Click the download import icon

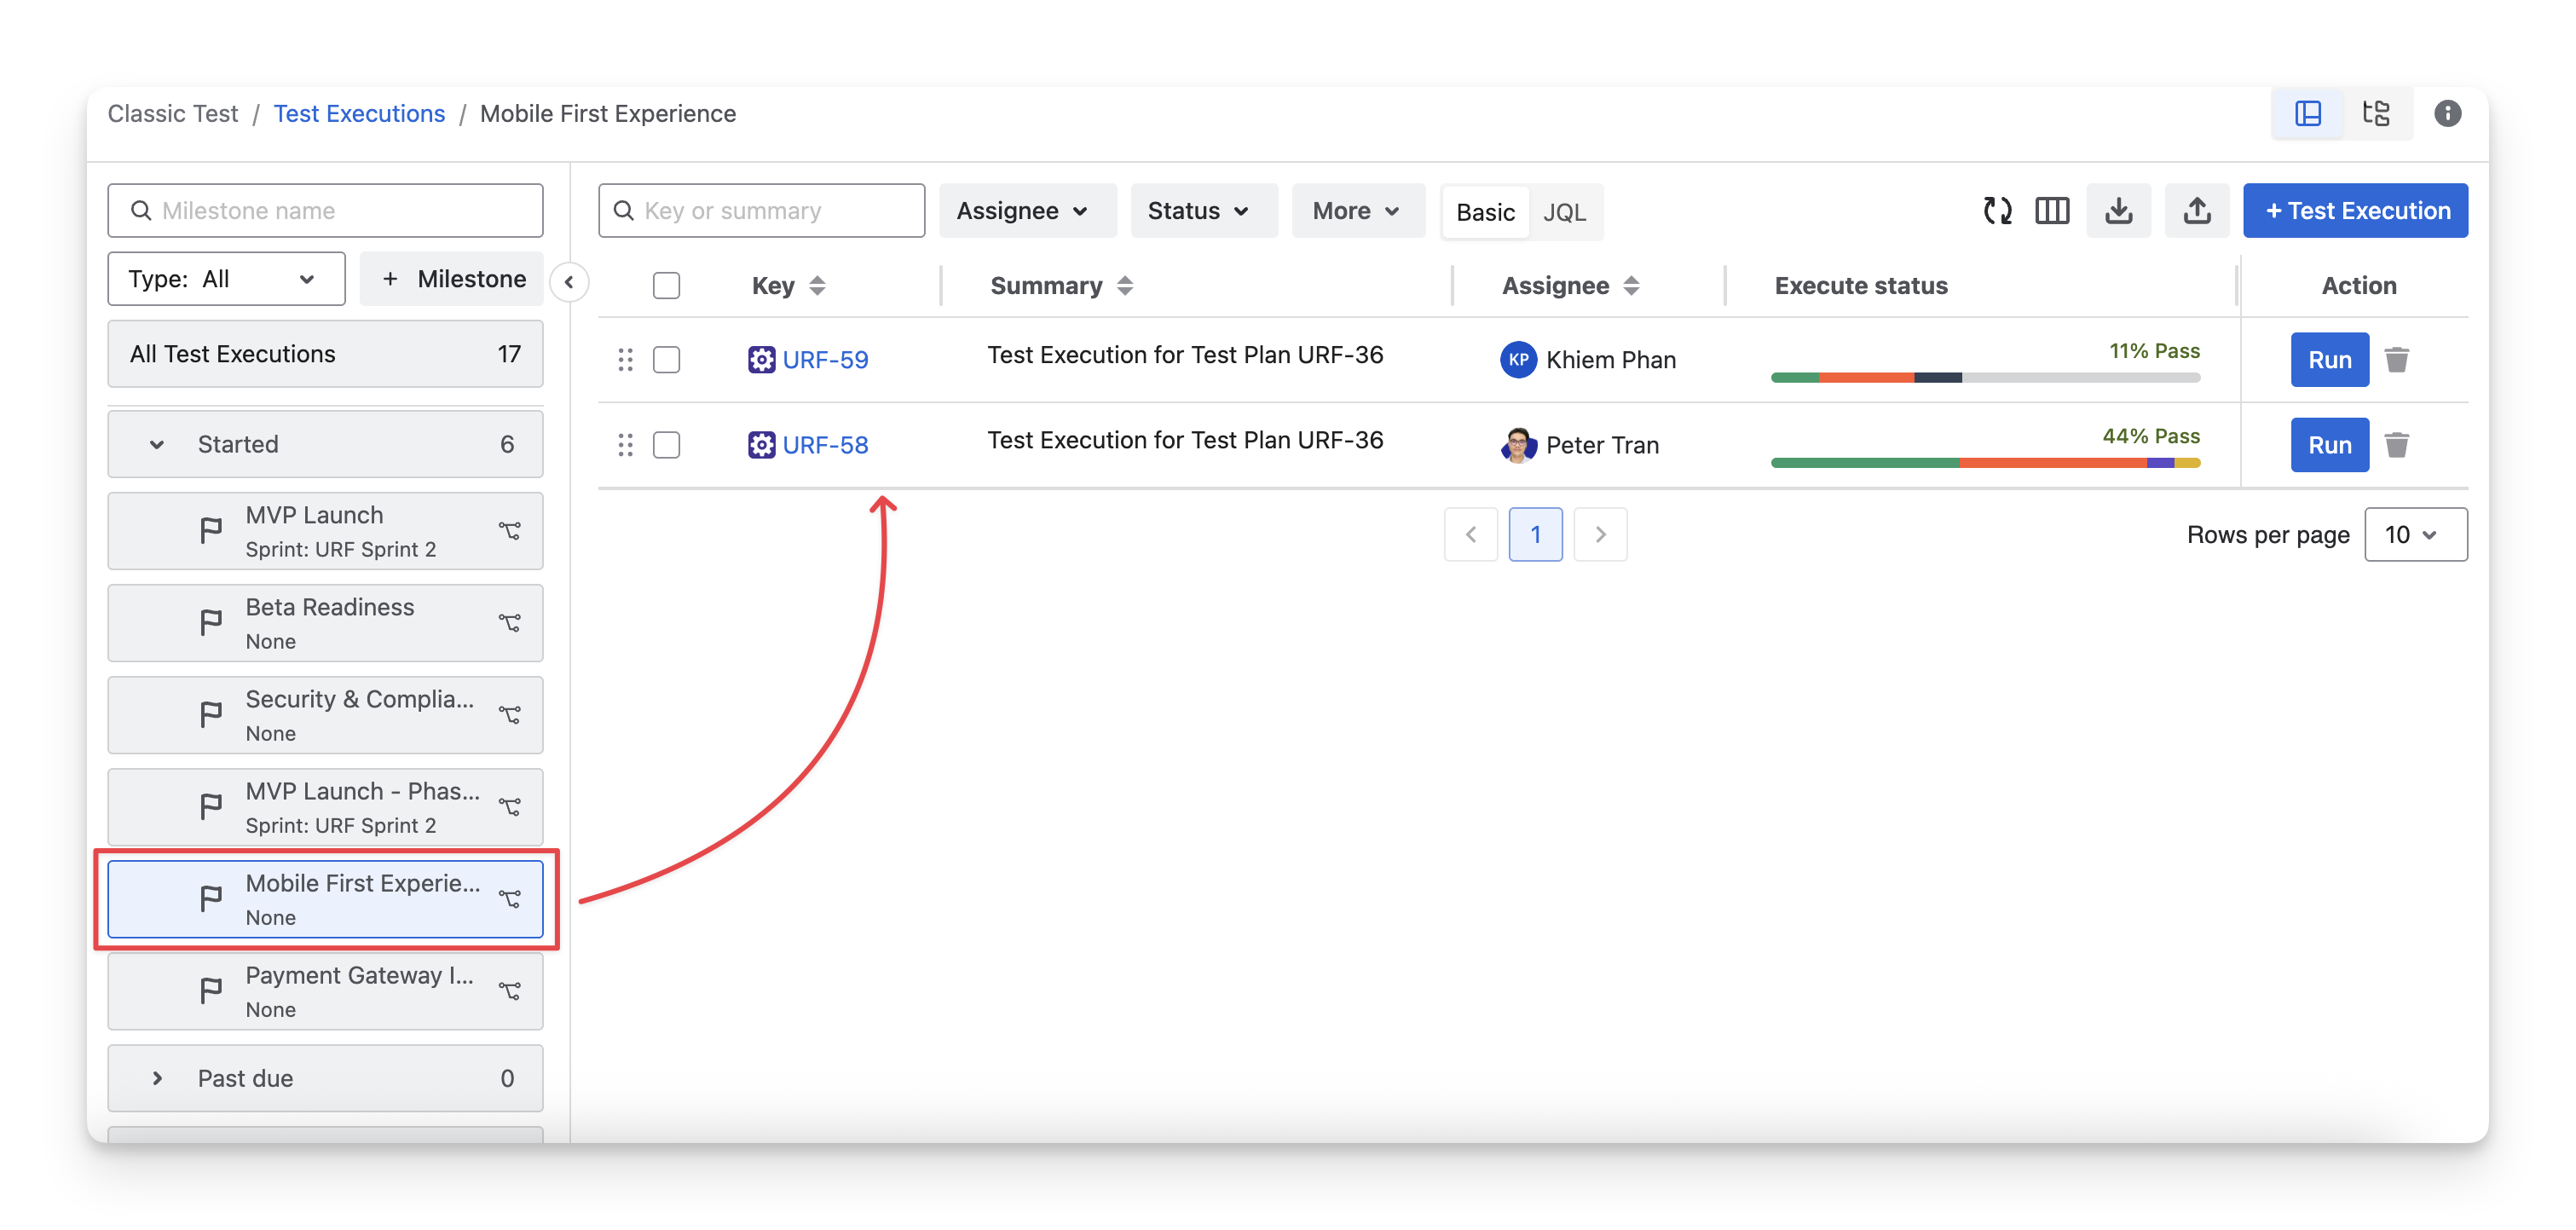(2118, 211)
